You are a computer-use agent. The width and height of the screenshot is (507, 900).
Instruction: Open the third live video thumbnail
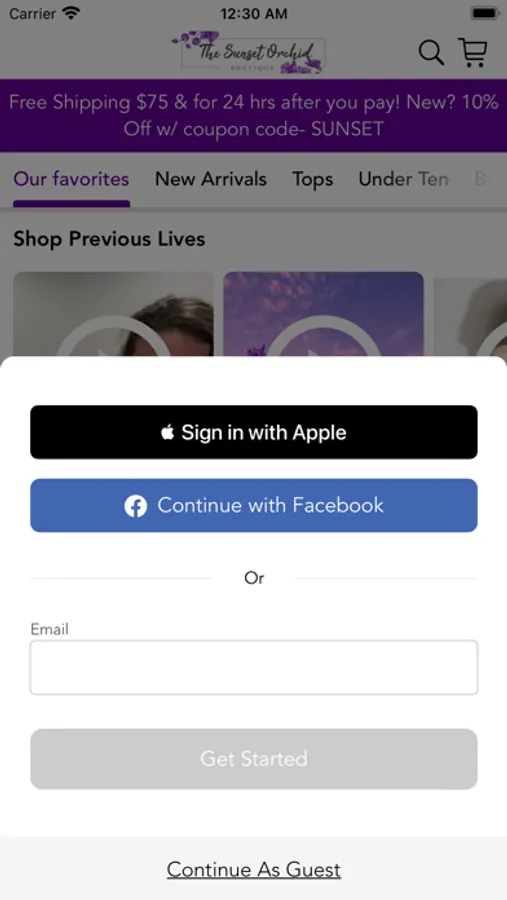click(x=470, y=317)
